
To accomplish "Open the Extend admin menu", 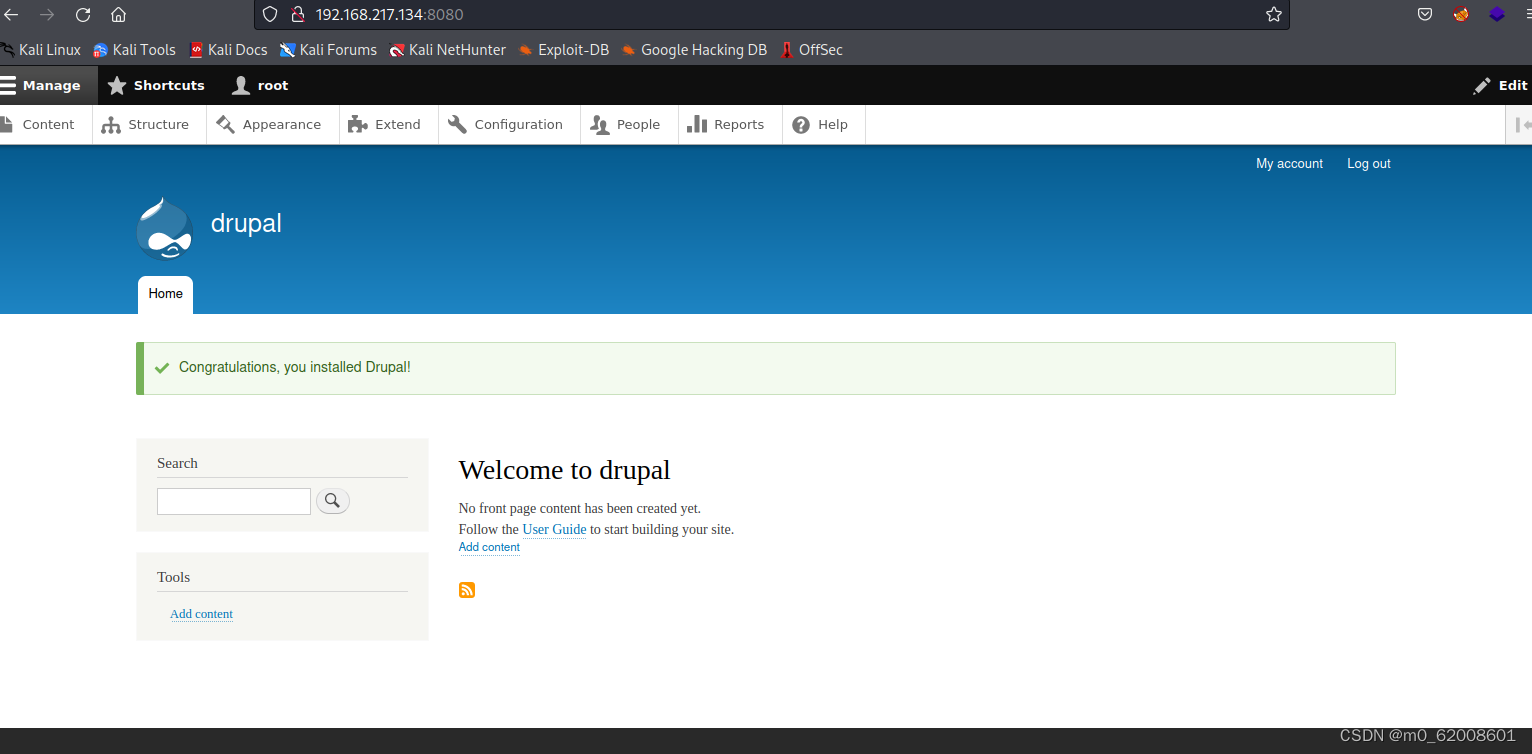I will point(388,125).
